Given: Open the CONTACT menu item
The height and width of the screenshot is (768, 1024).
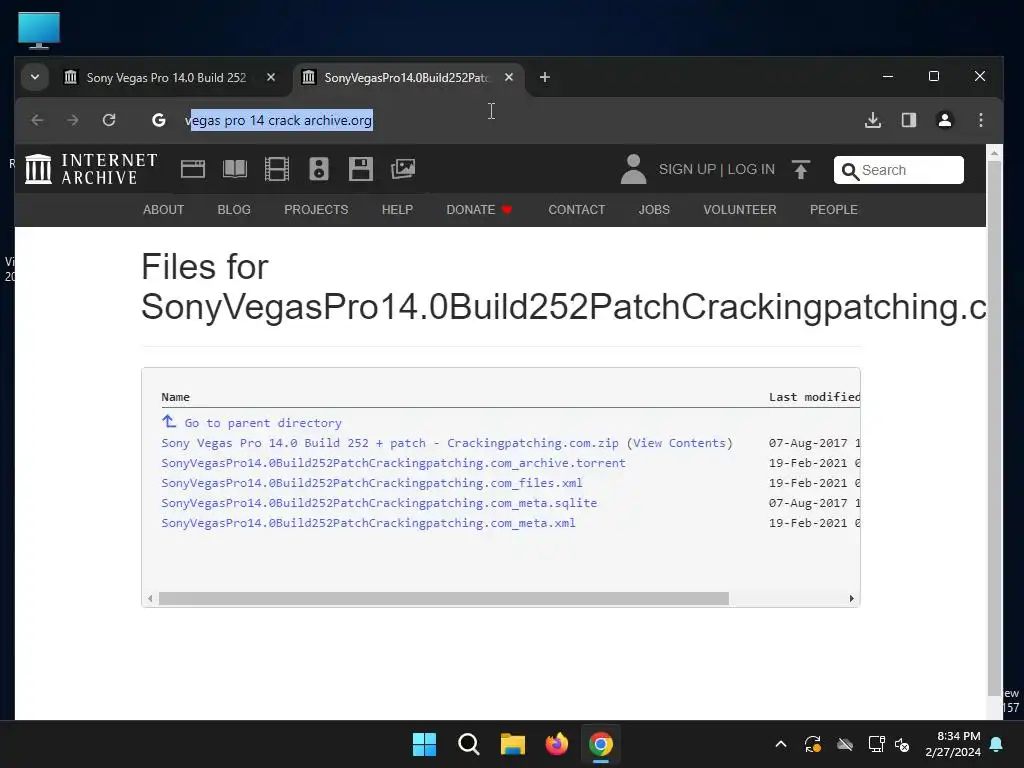Looking at the screenshot, I should click(x=577, y=210).
